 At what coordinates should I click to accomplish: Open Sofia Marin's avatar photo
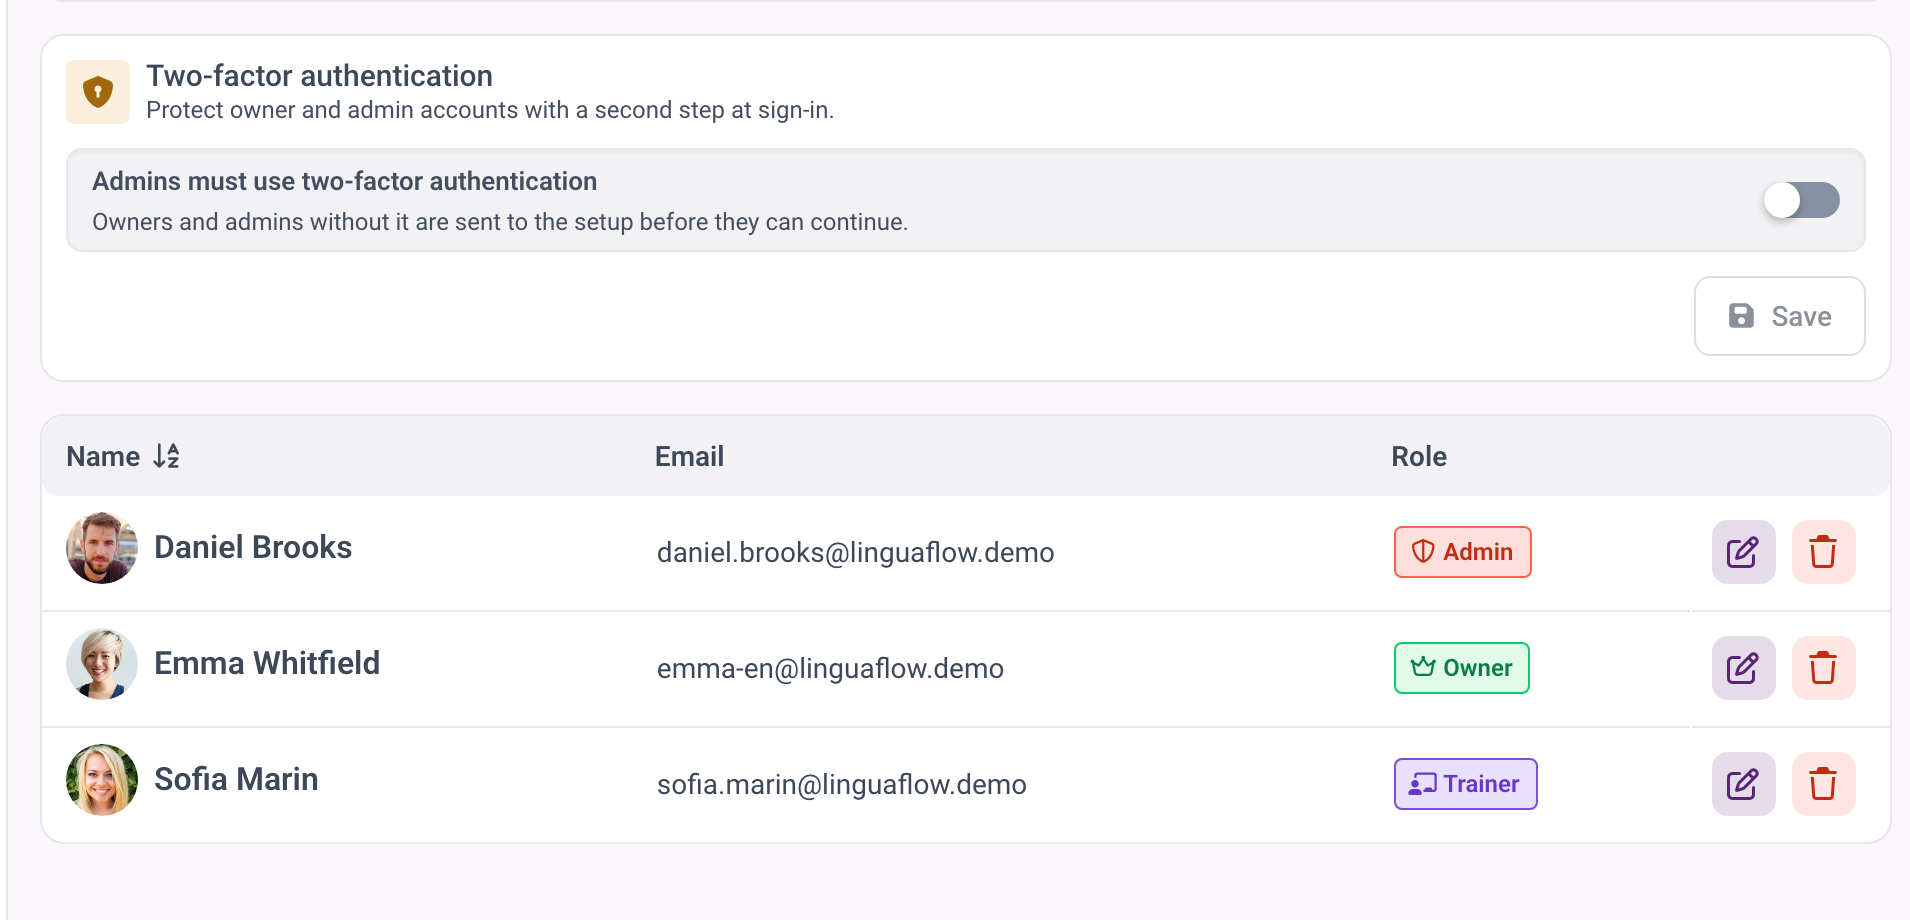tap(102, 780)
